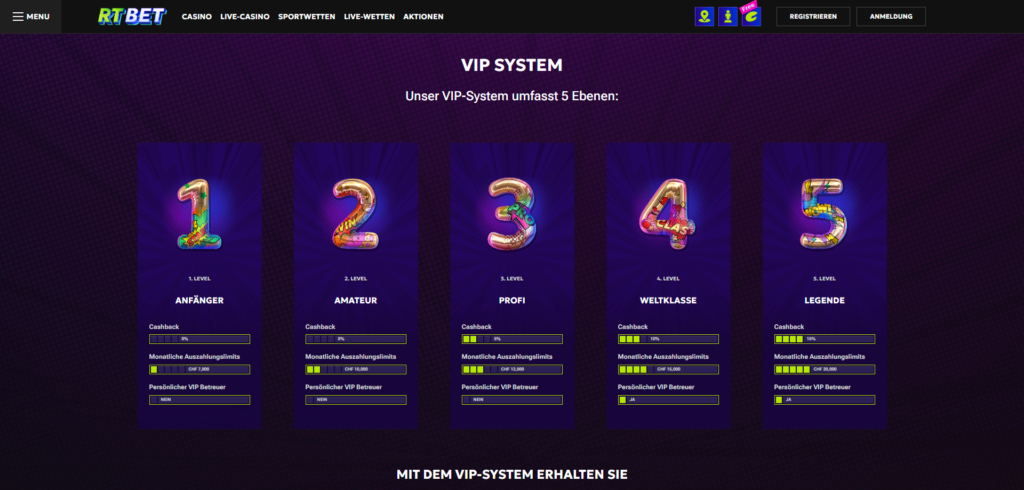Viewport: 1024px width, 490px height.
Task: Click Anfänger monthly payout limit bar
Action: [x=200, y=369]
